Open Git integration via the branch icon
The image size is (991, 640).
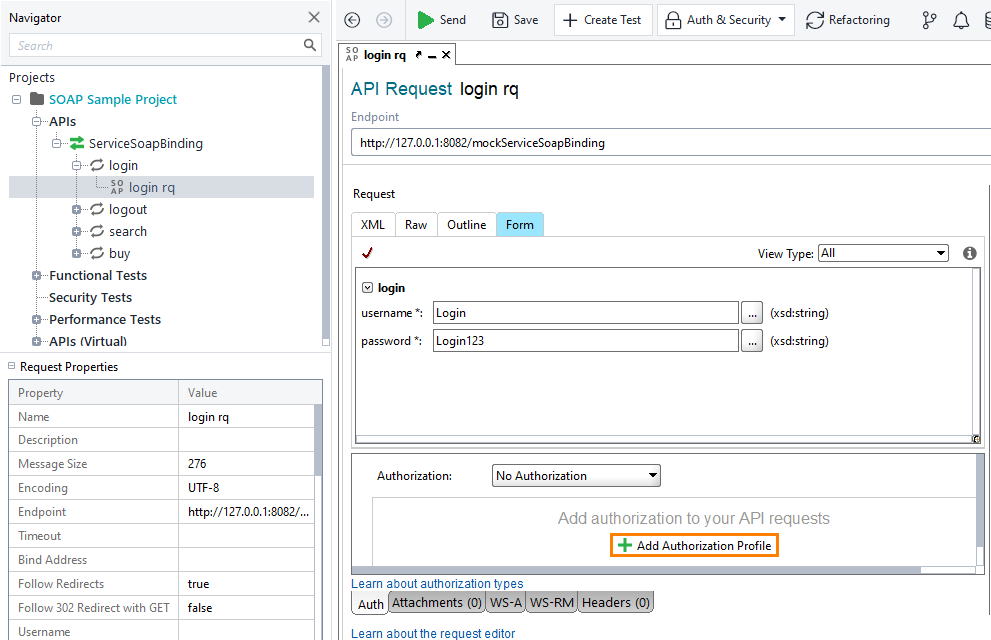[x=929, y=19]
